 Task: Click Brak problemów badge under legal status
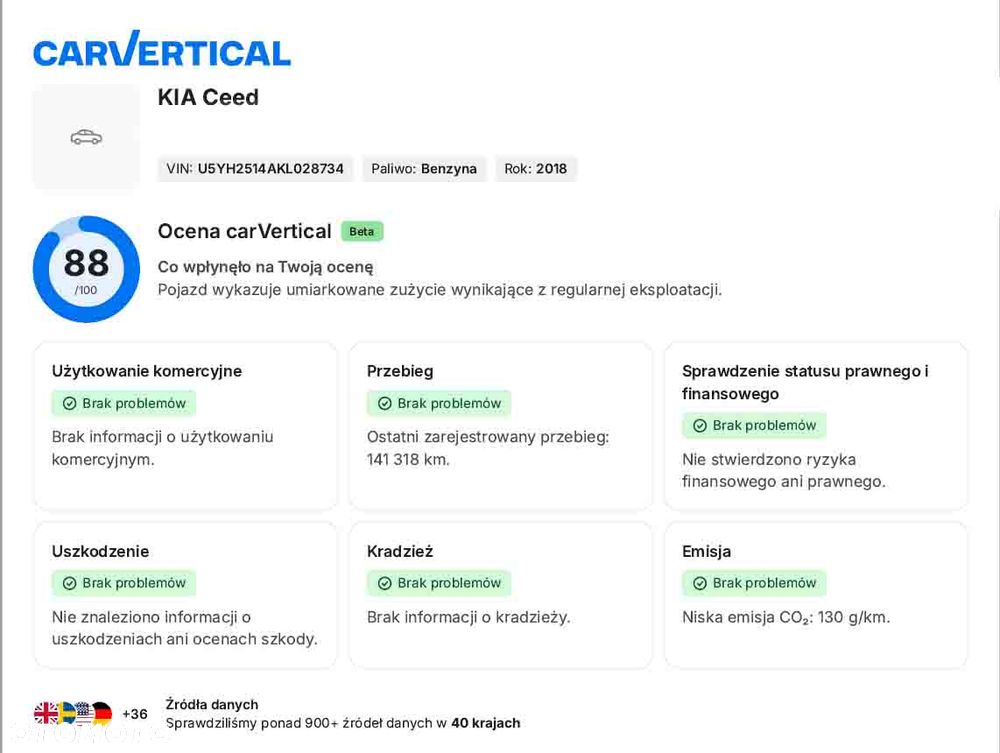(754, 426)
